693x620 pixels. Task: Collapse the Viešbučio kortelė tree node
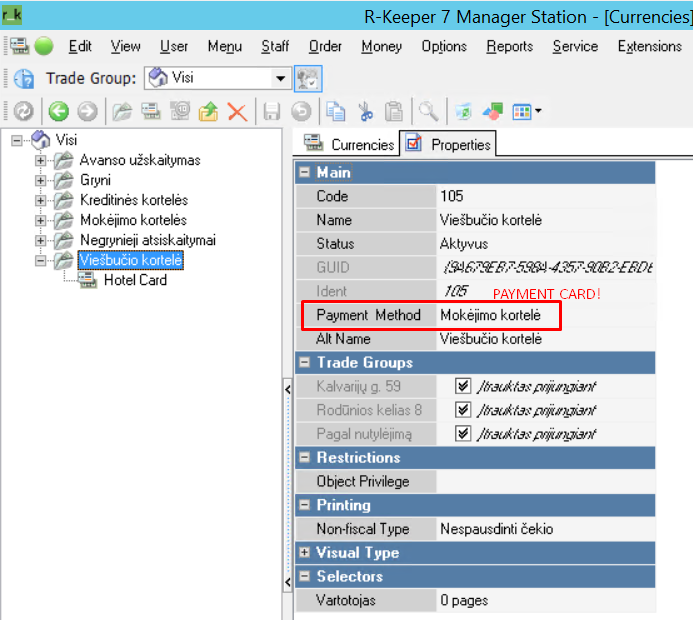(x=40, y=260)
